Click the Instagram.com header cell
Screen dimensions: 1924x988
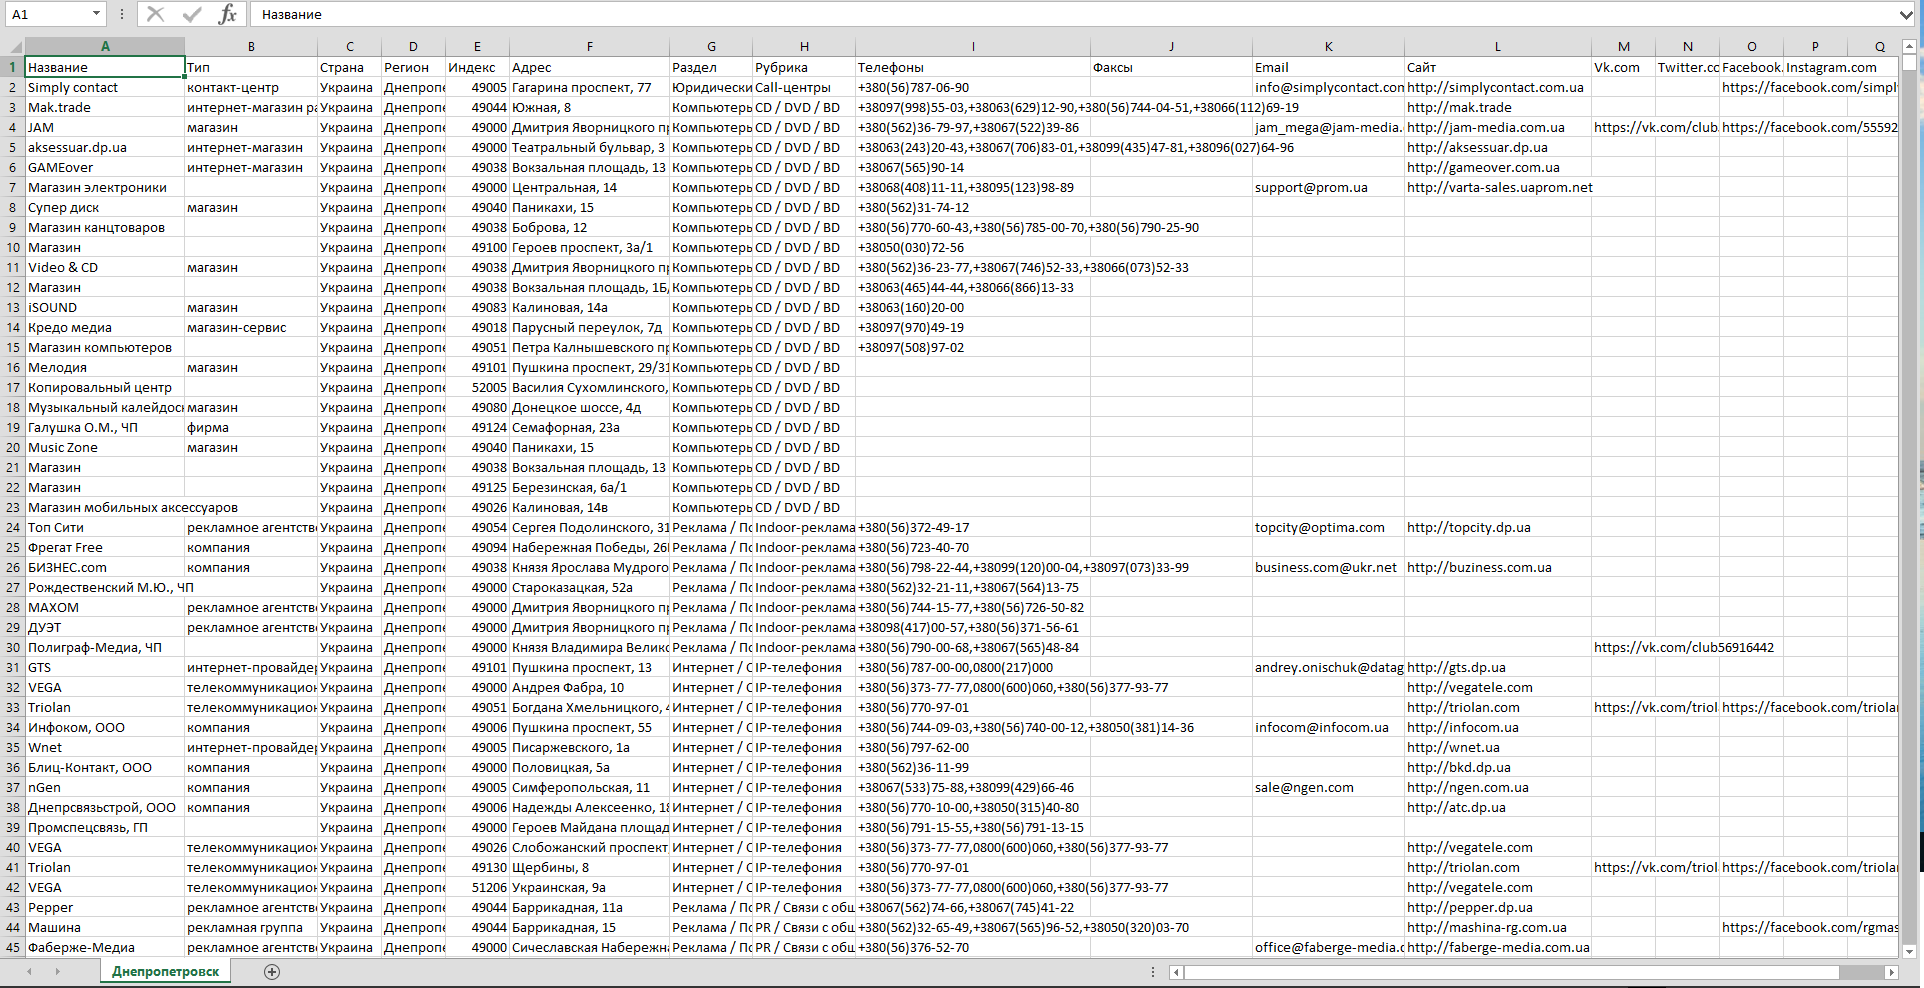pyautogui.click(x=1815, y=67)
